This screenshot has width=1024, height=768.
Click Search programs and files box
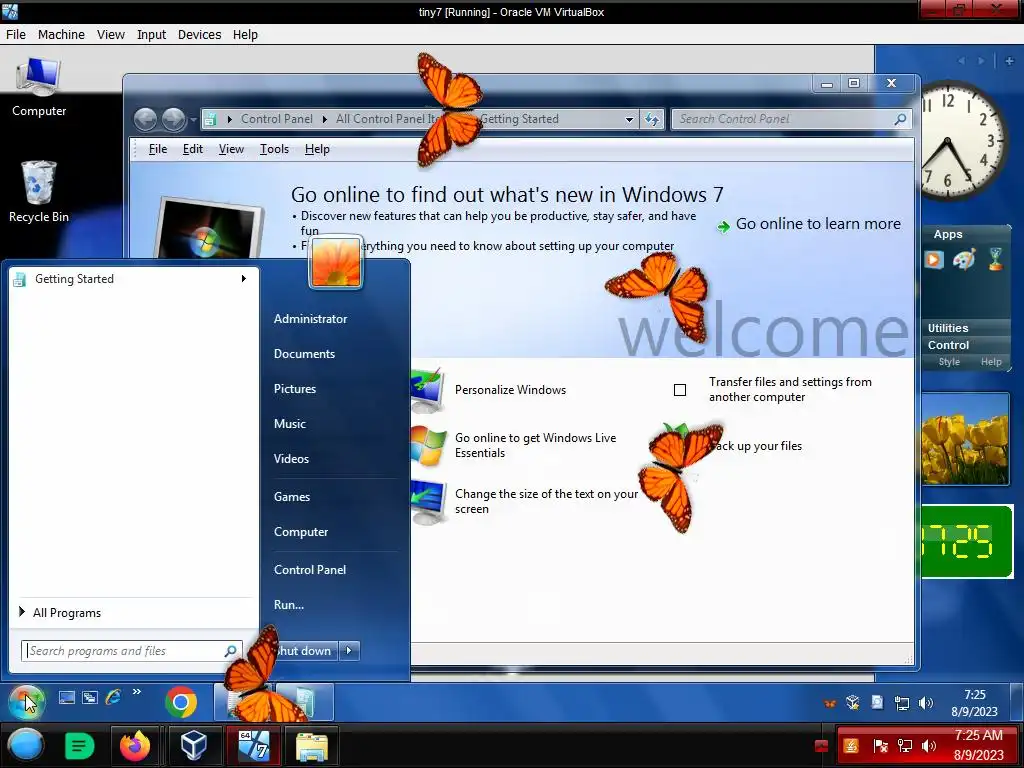point(131,651)
